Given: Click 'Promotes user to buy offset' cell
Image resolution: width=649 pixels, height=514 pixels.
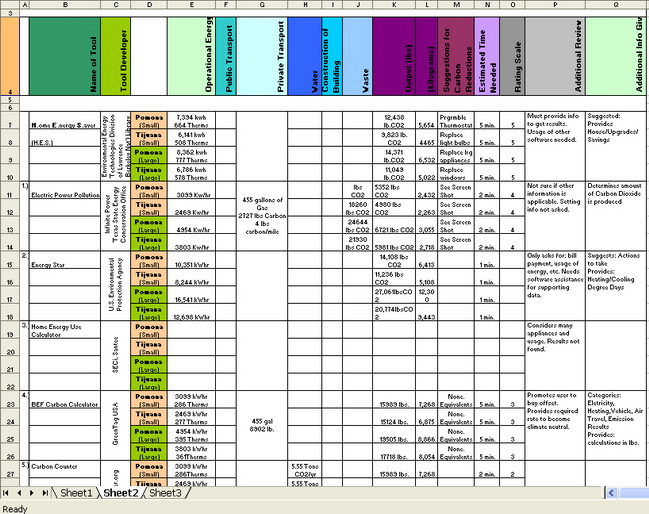Looking at the screenshot, I should 555,425.
